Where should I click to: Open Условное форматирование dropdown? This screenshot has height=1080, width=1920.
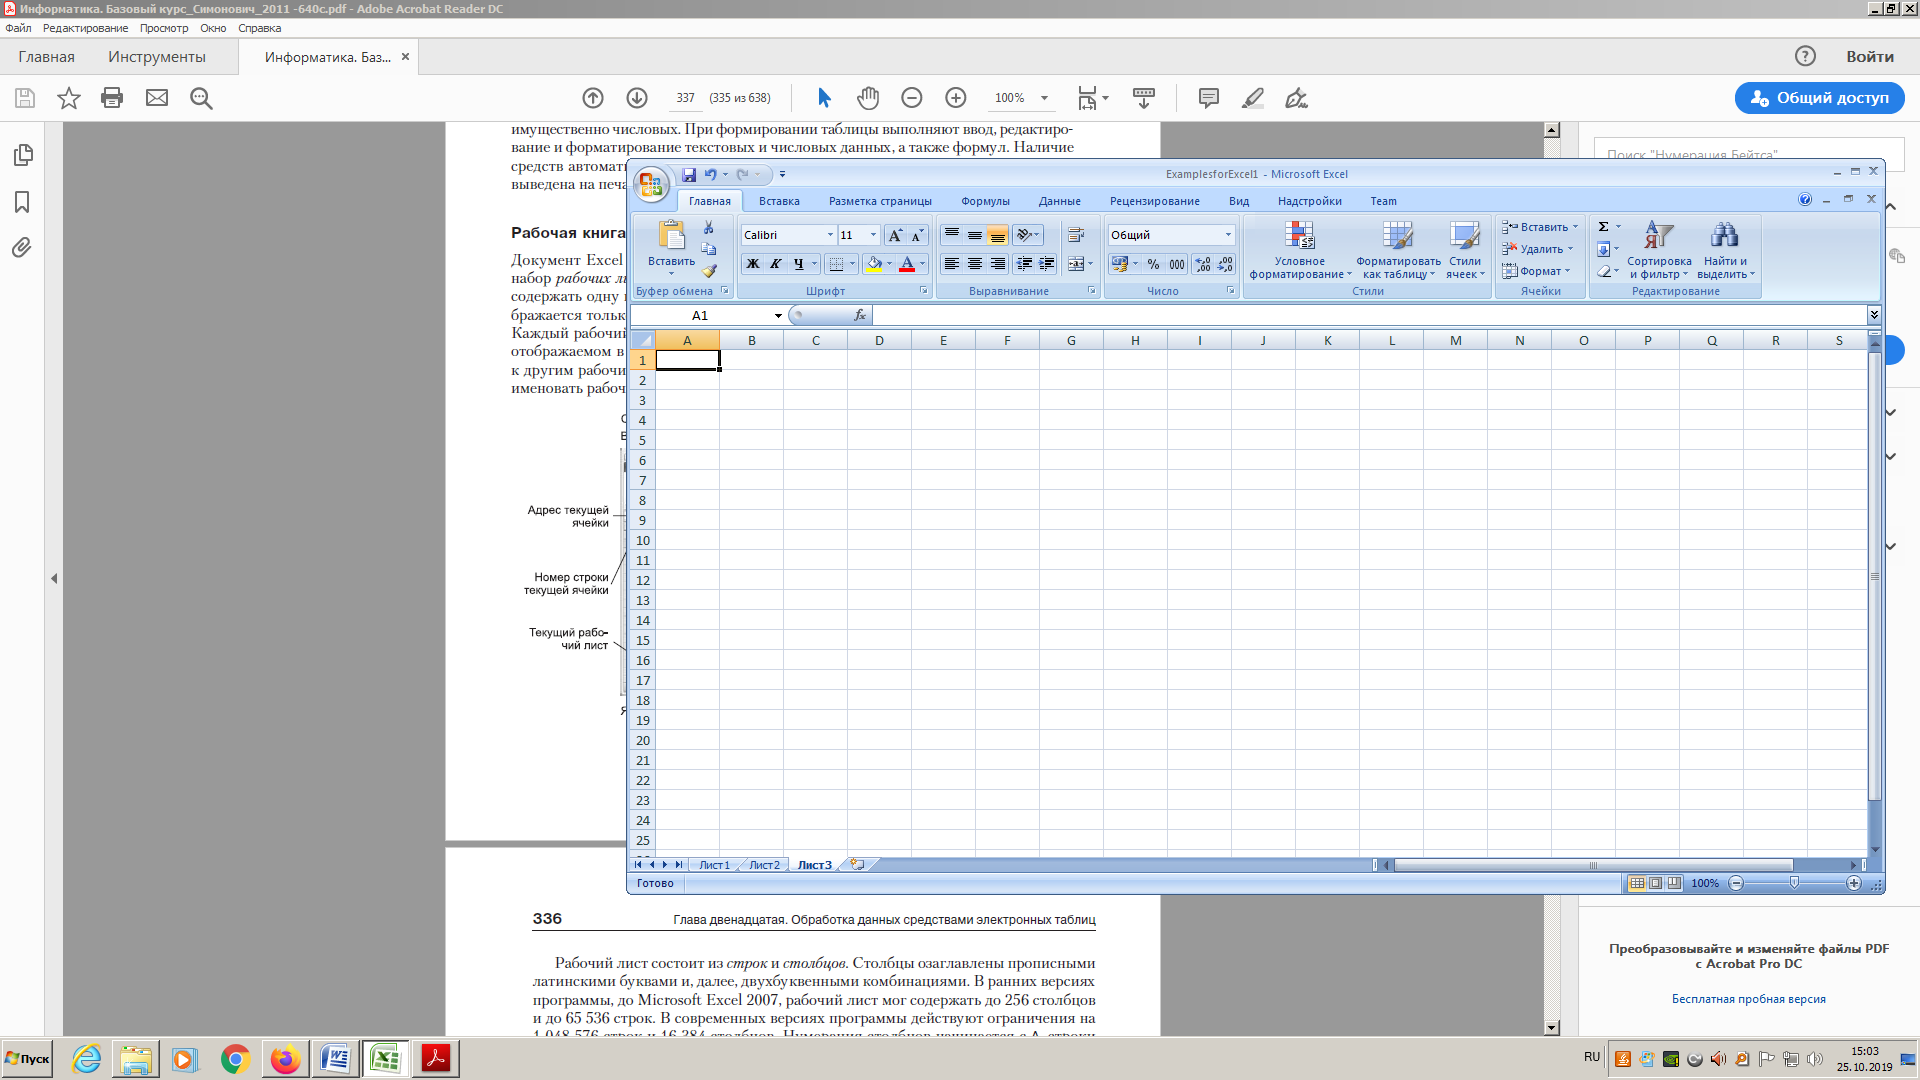1300,250
